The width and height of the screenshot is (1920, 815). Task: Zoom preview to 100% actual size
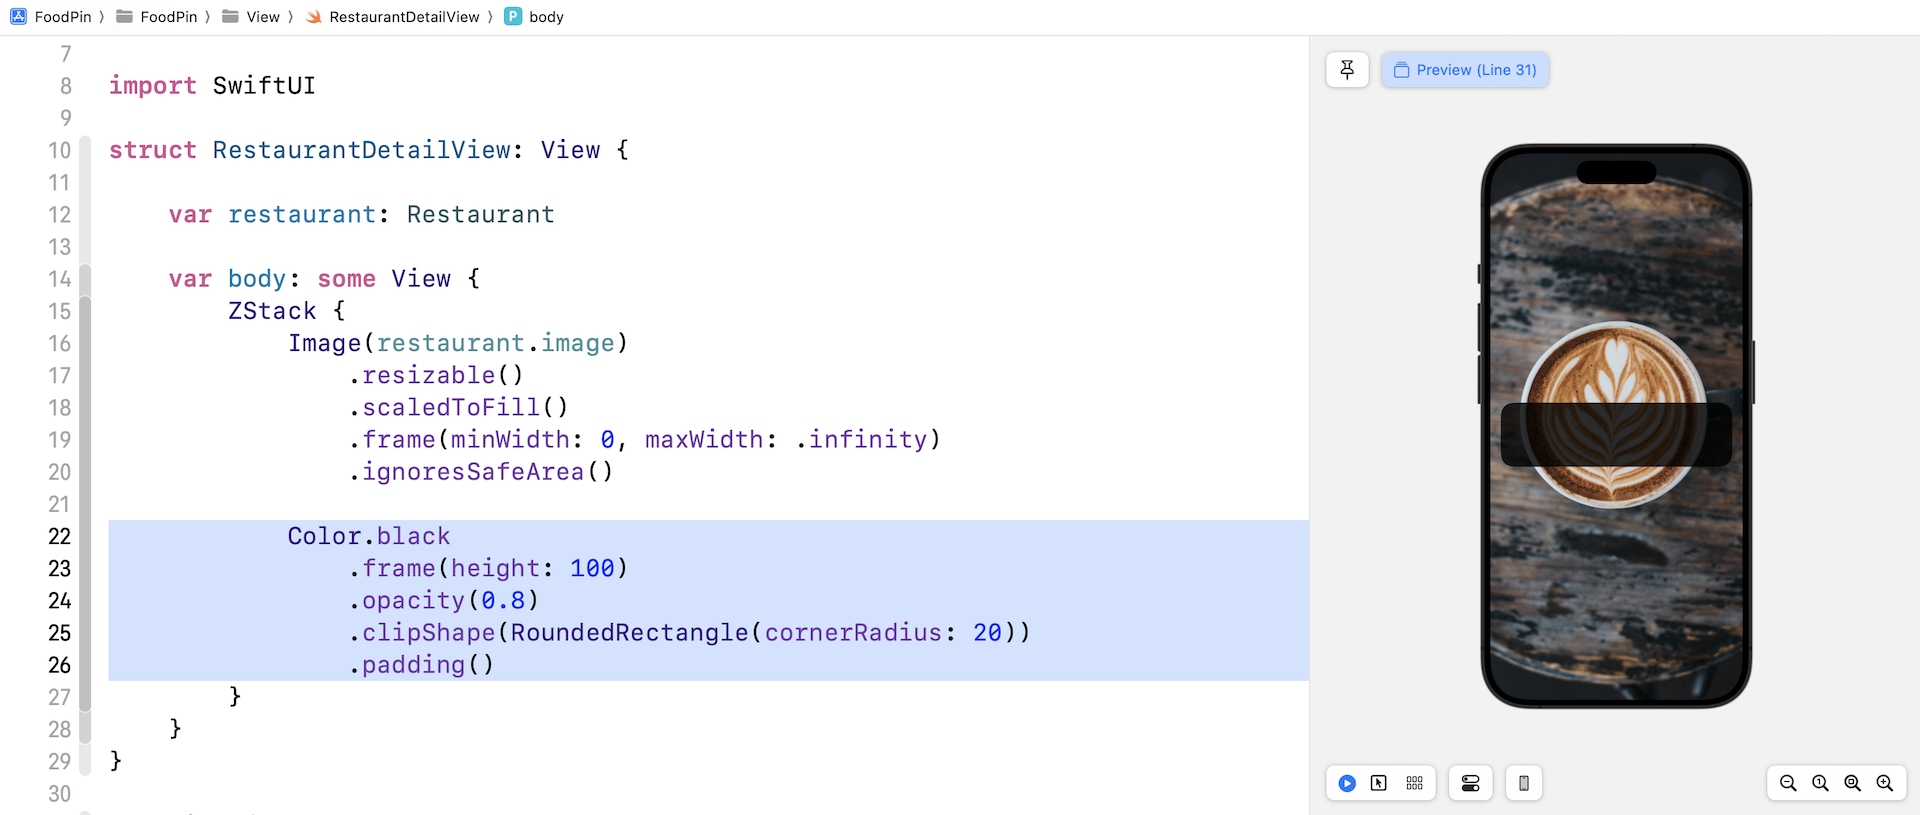[x=1820, y=783]
